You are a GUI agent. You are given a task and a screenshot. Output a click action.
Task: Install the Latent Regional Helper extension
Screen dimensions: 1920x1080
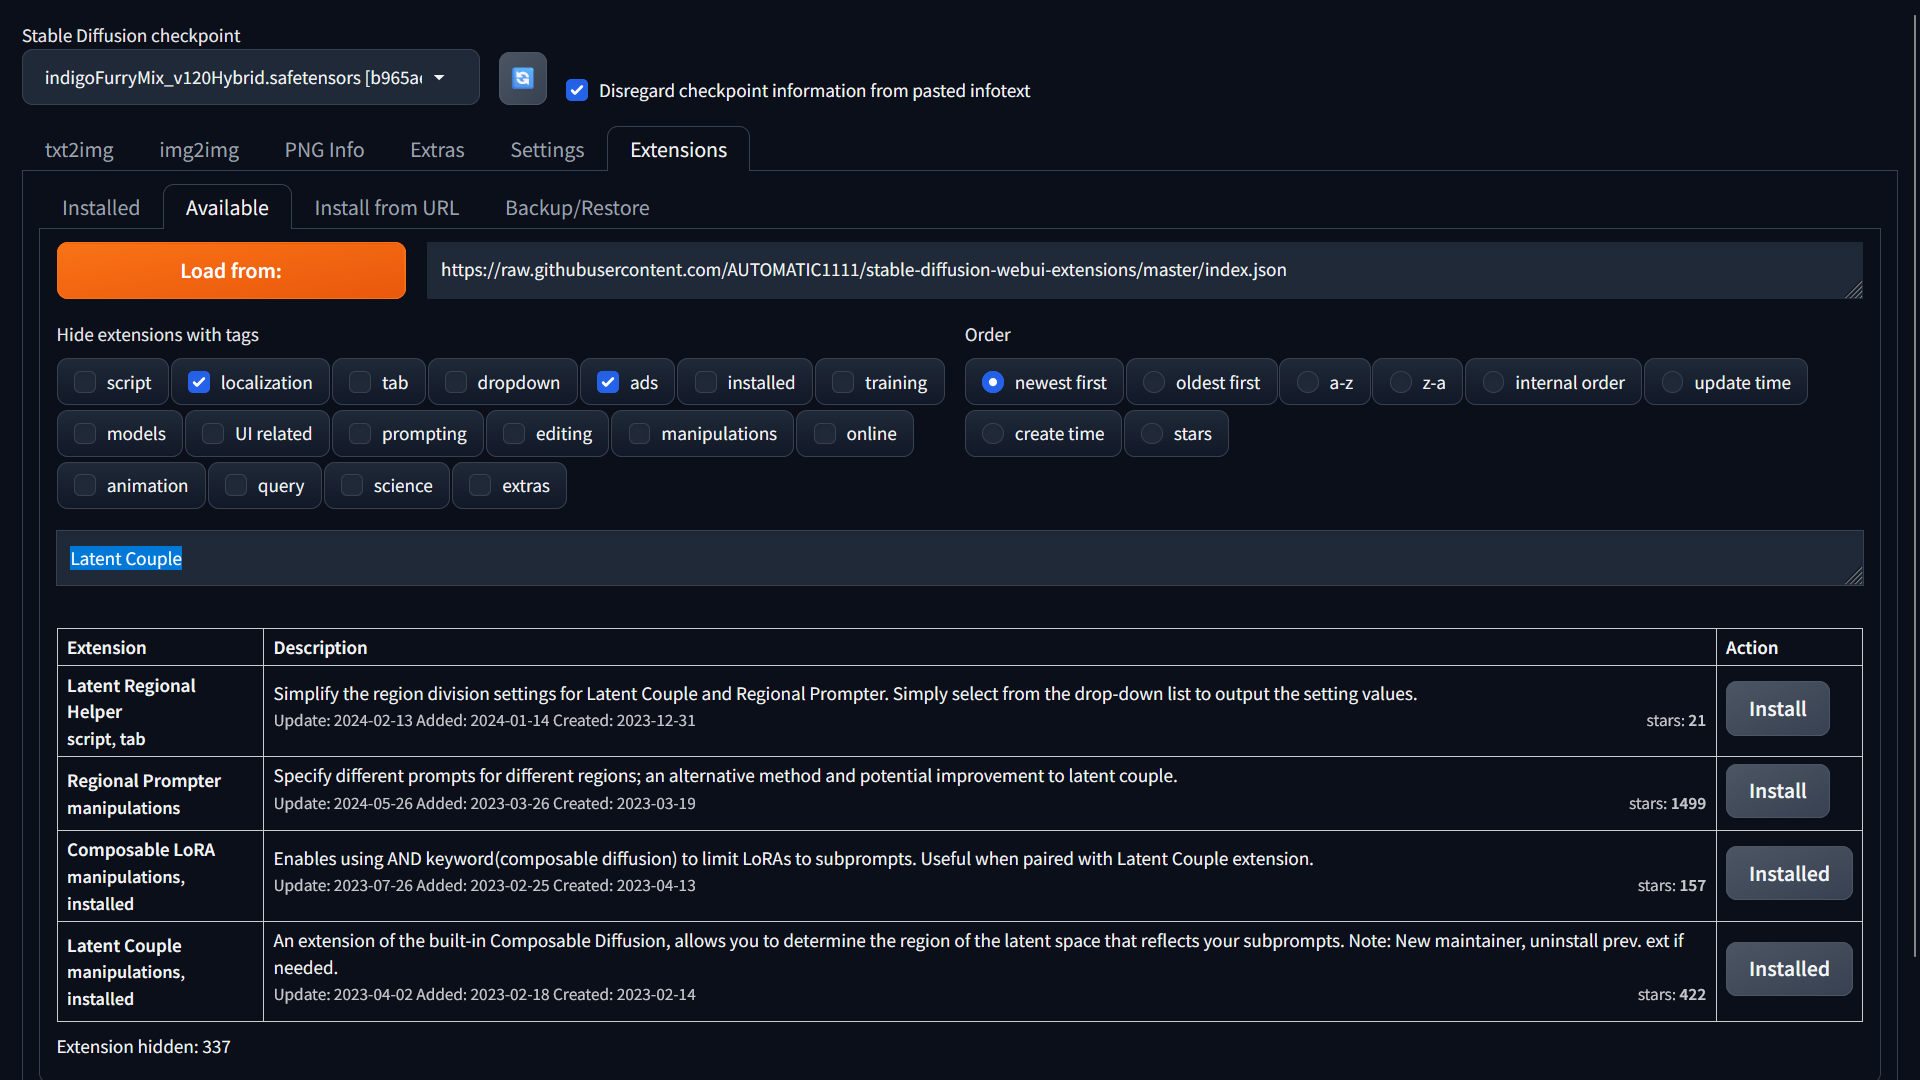point(1777,709)
